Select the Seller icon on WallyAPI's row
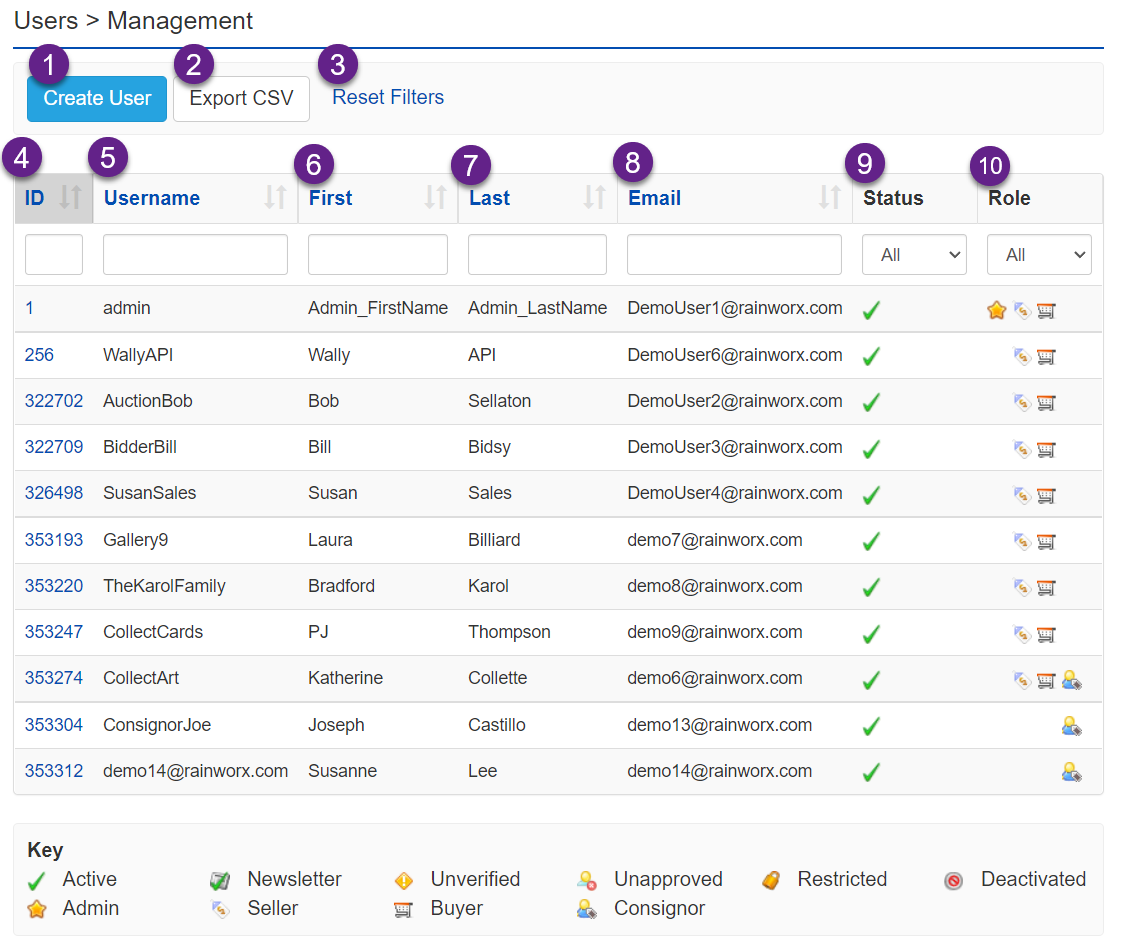This screenshot has width=1125, height=949. pyautogui.click(x=1023, y=356)
